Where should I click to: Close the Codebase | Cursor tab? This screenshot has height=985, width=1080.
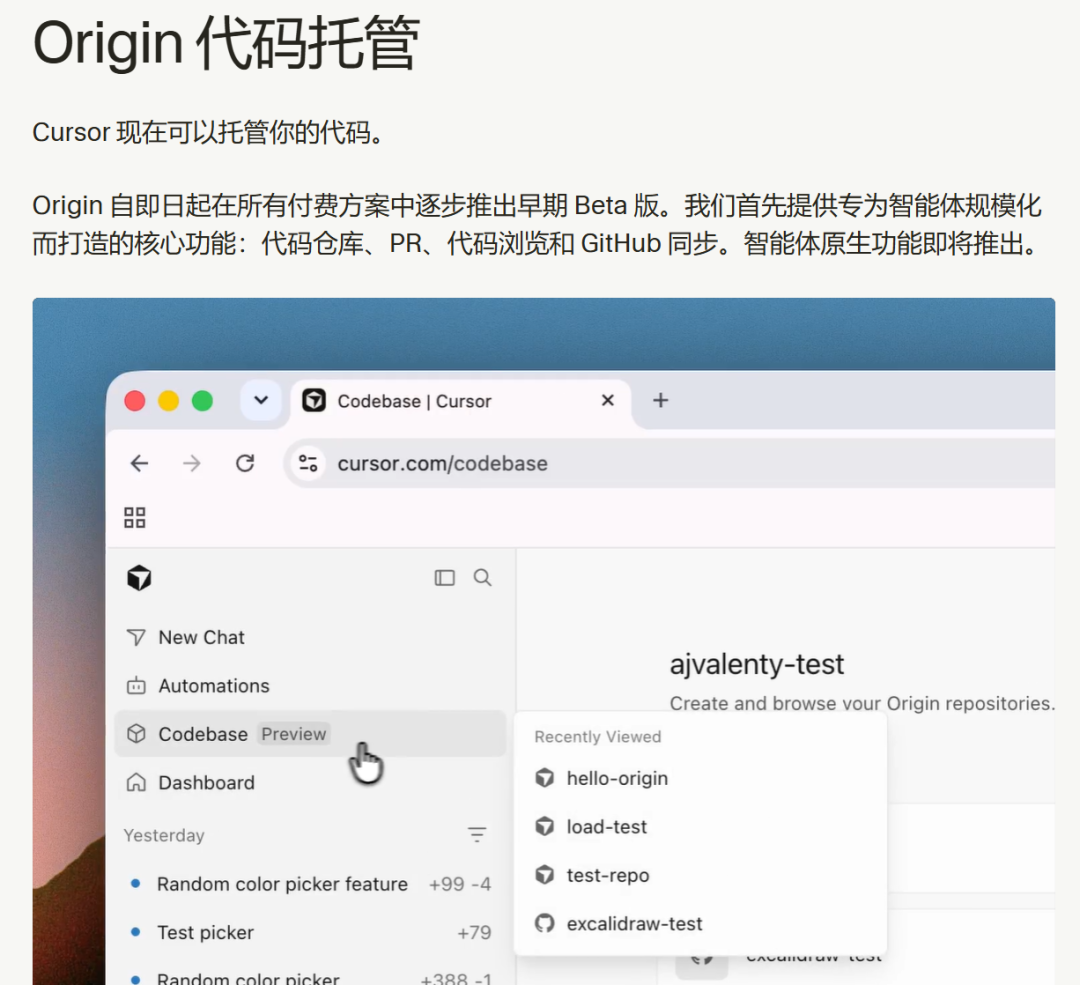pyautogui.click(x=608, y=400)
